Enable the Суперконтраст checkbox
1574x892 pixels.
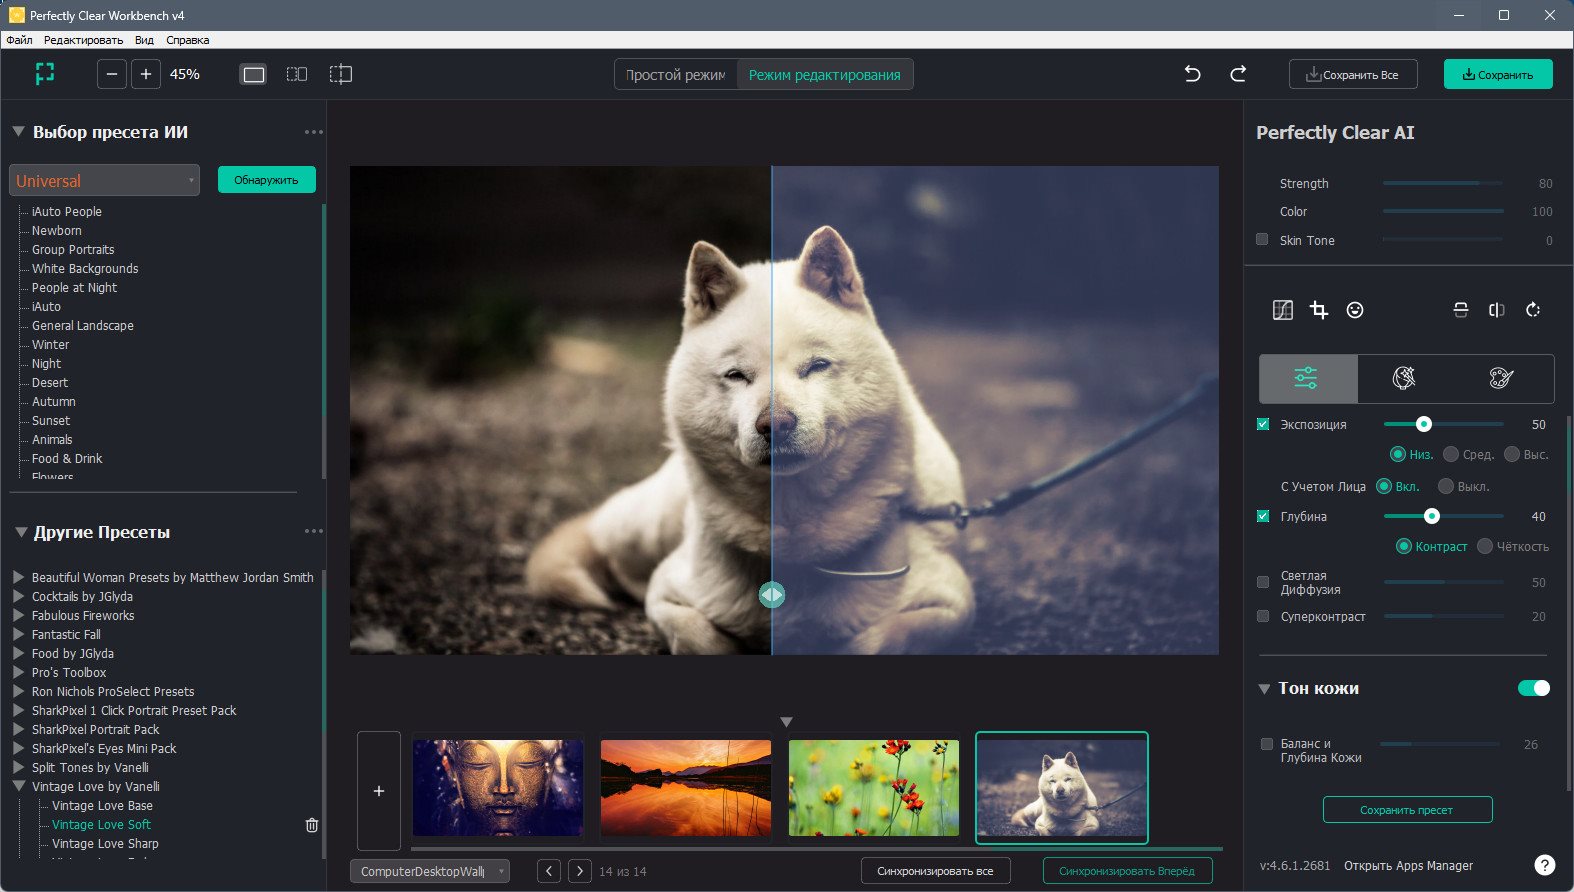pyautogui.click(x=1263, y=616)
